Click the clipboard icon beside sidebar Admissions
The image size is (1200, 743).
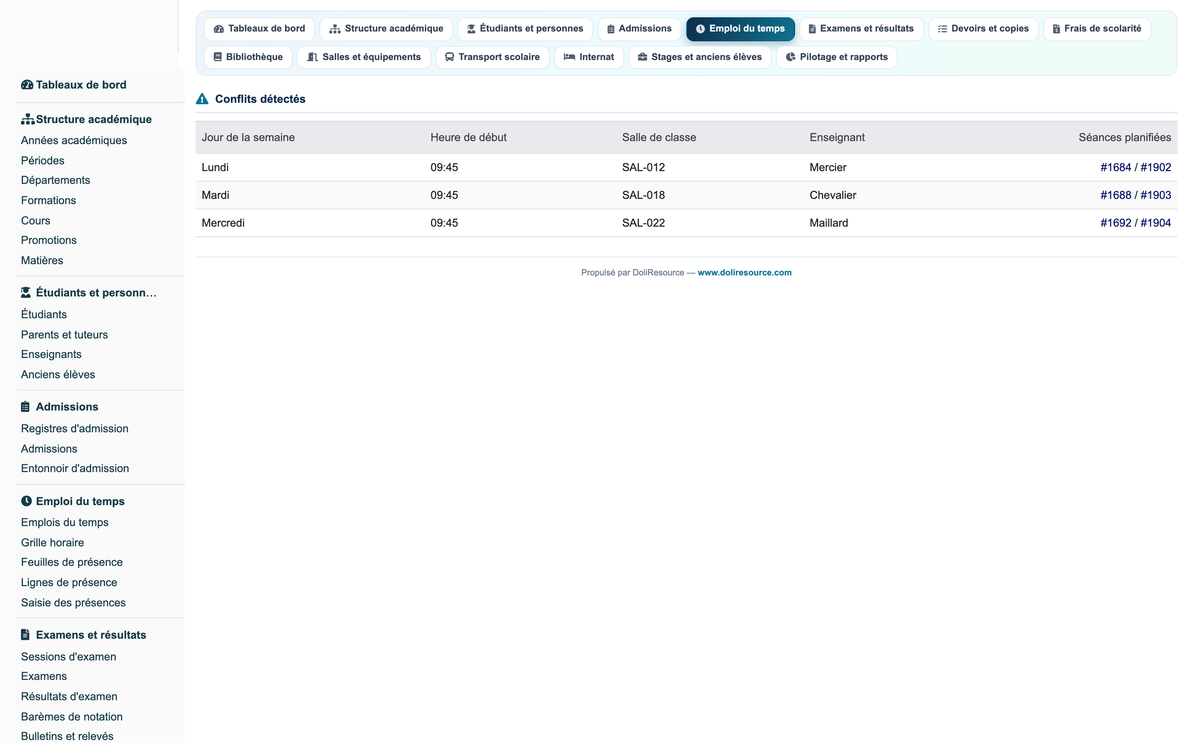(26, 407)
